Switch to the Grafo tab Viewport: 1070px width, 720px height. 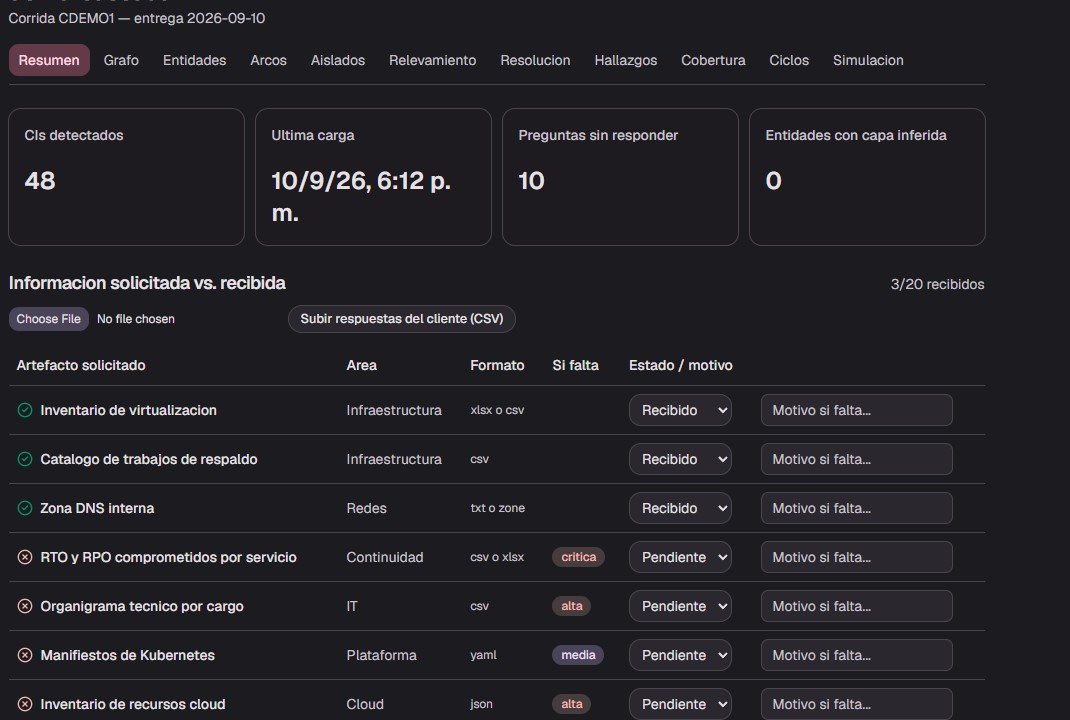pyautogui.click(x=121, y=60)
